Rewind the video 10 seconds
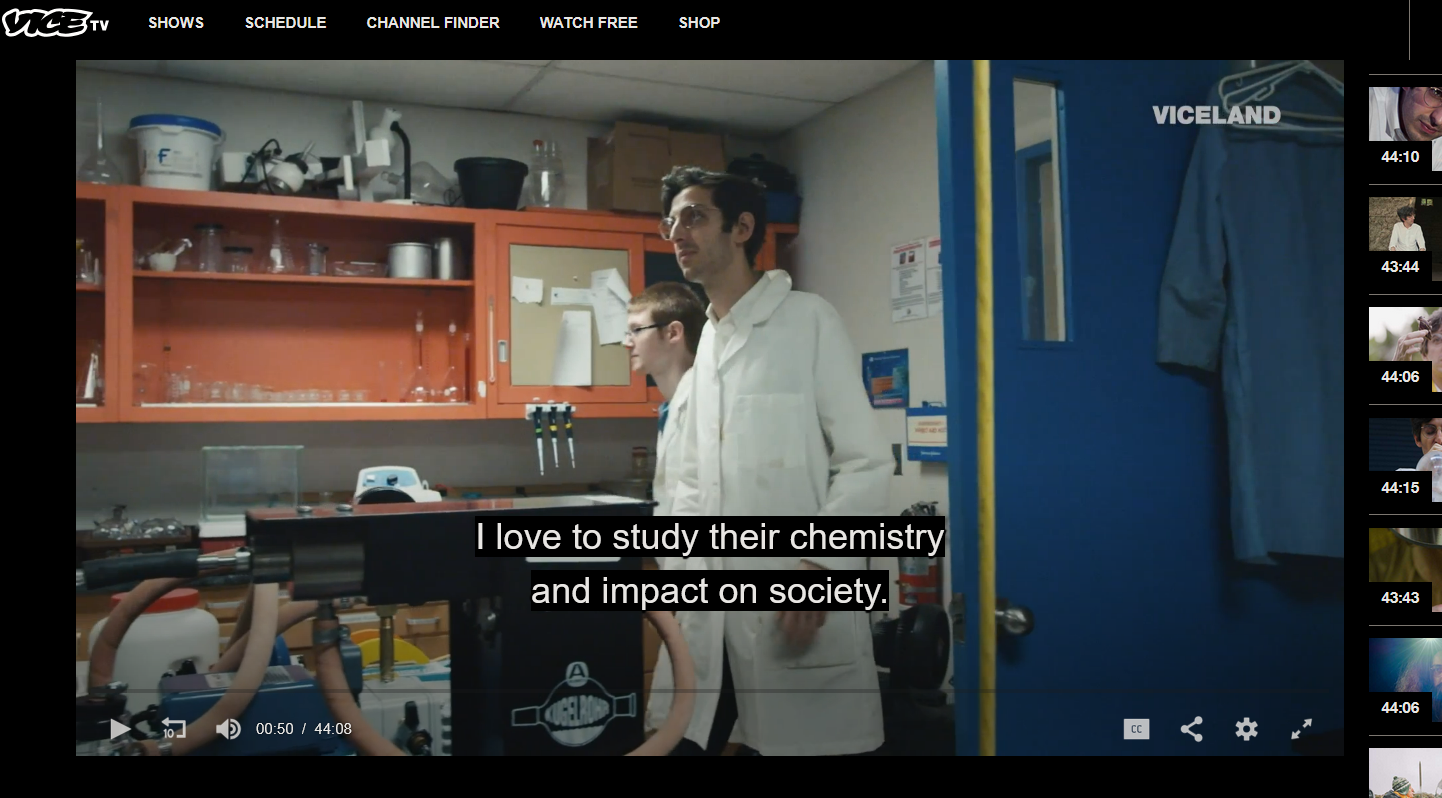Viewport: 1442px width, 798px height. click(174, 729)
